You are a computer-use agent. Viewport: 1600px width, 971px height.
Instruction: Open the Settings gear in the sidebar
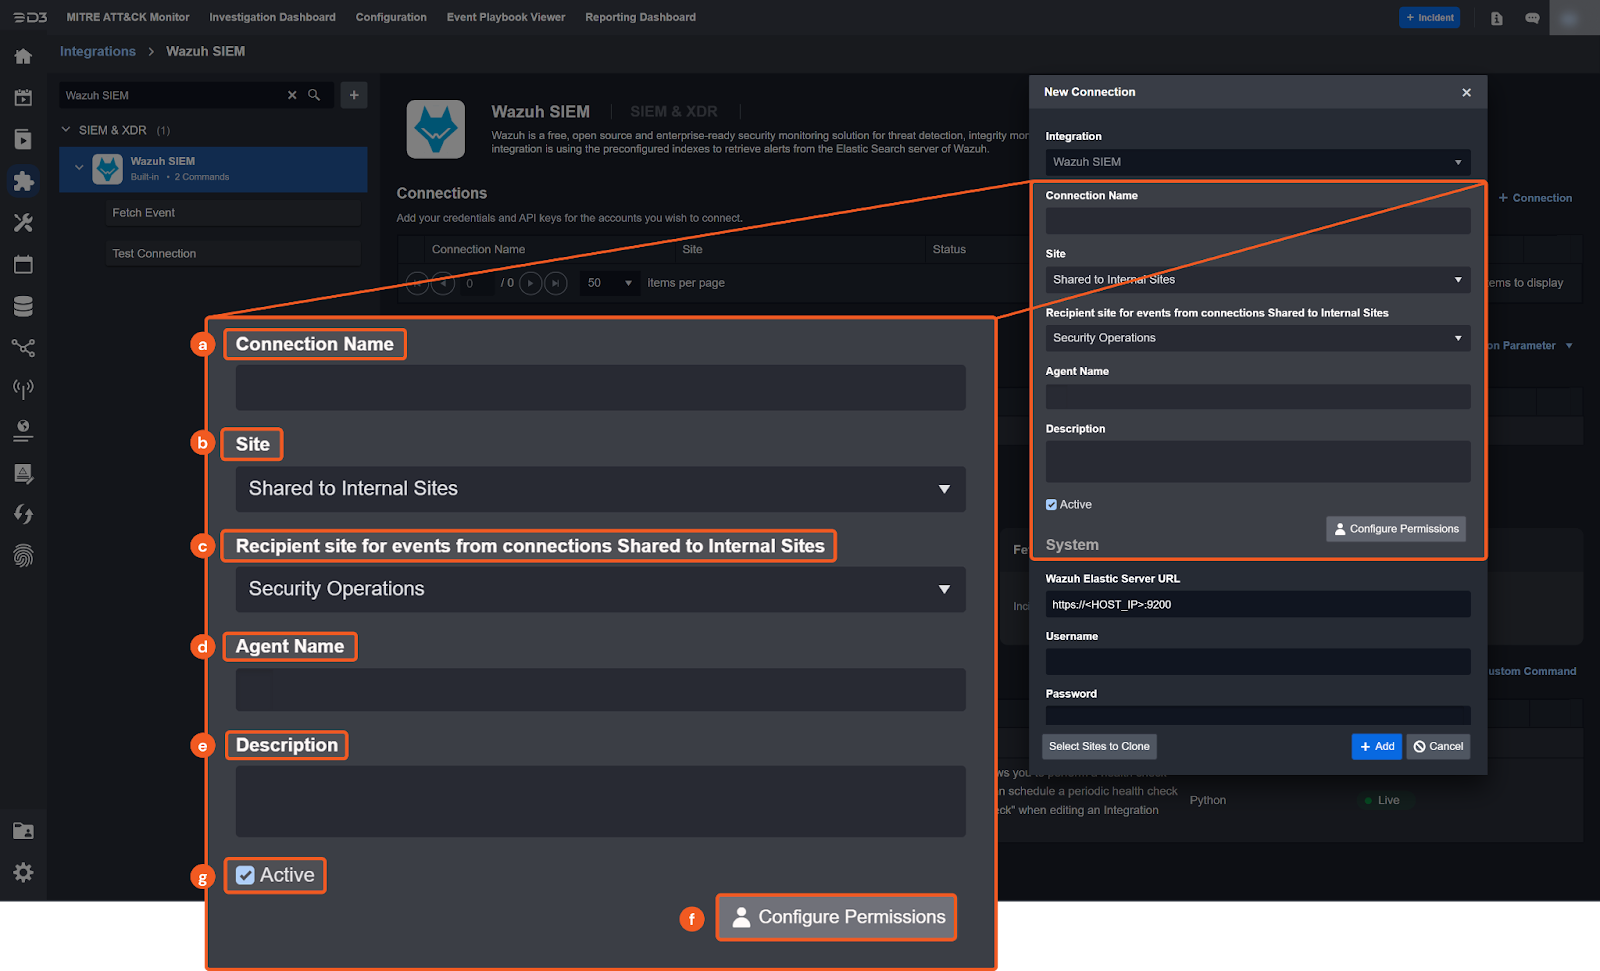(x=23, y=872)
